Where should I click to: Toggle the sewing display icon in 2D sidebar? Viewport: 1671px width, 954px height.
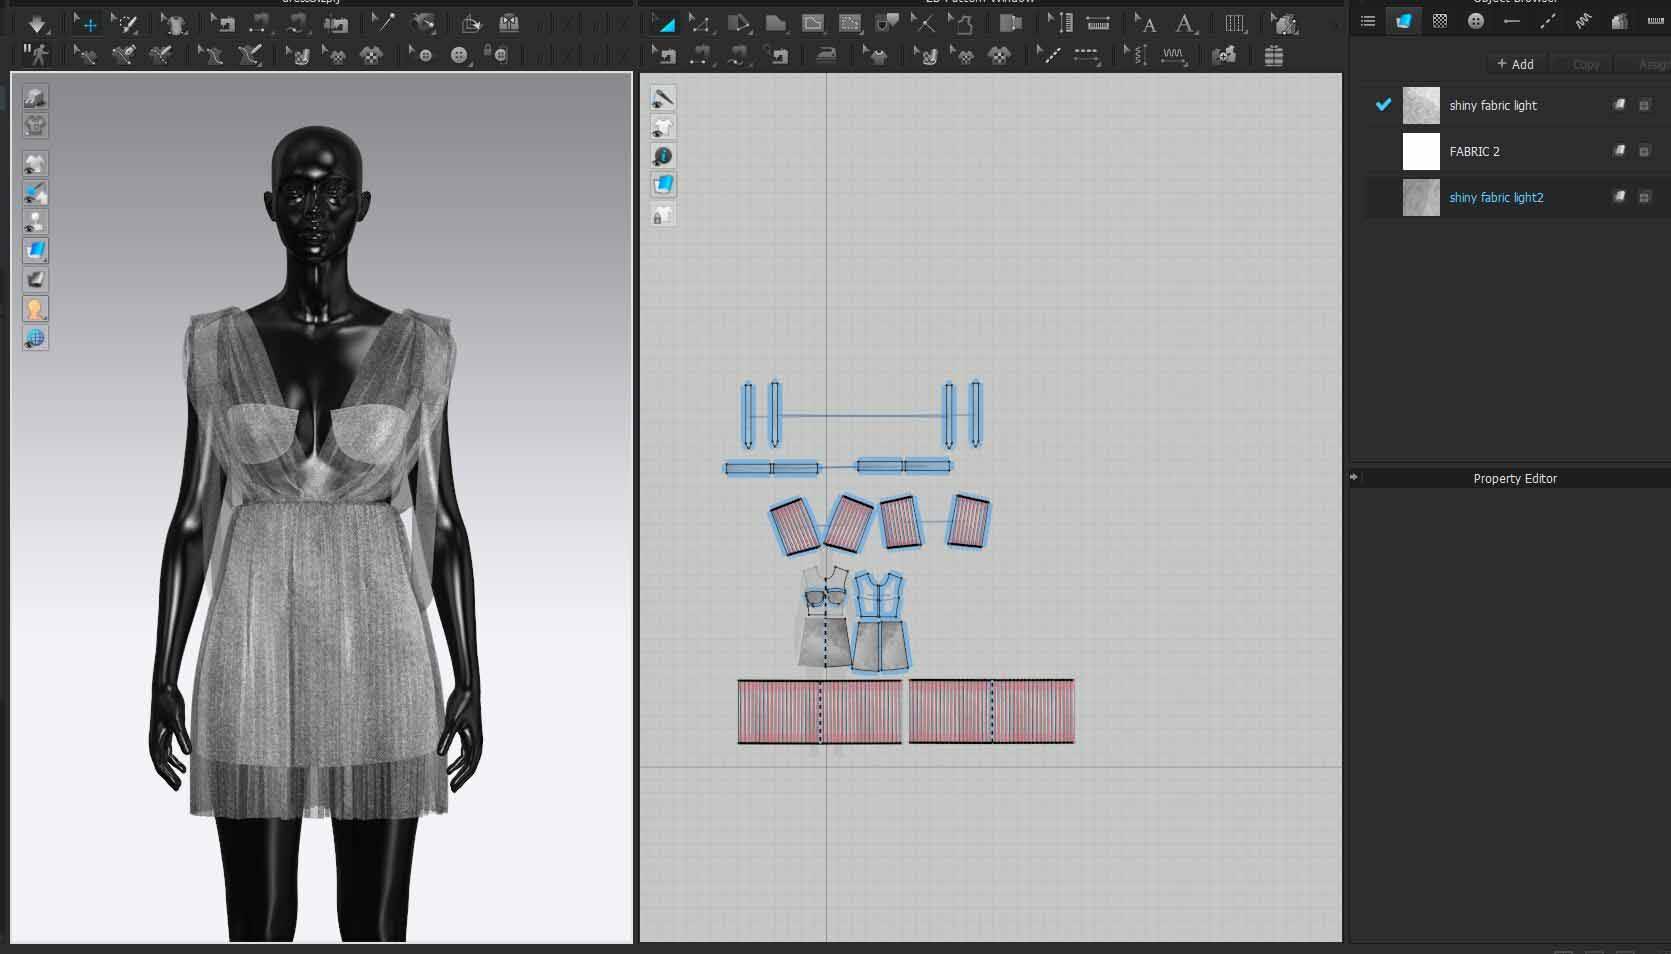663,98
